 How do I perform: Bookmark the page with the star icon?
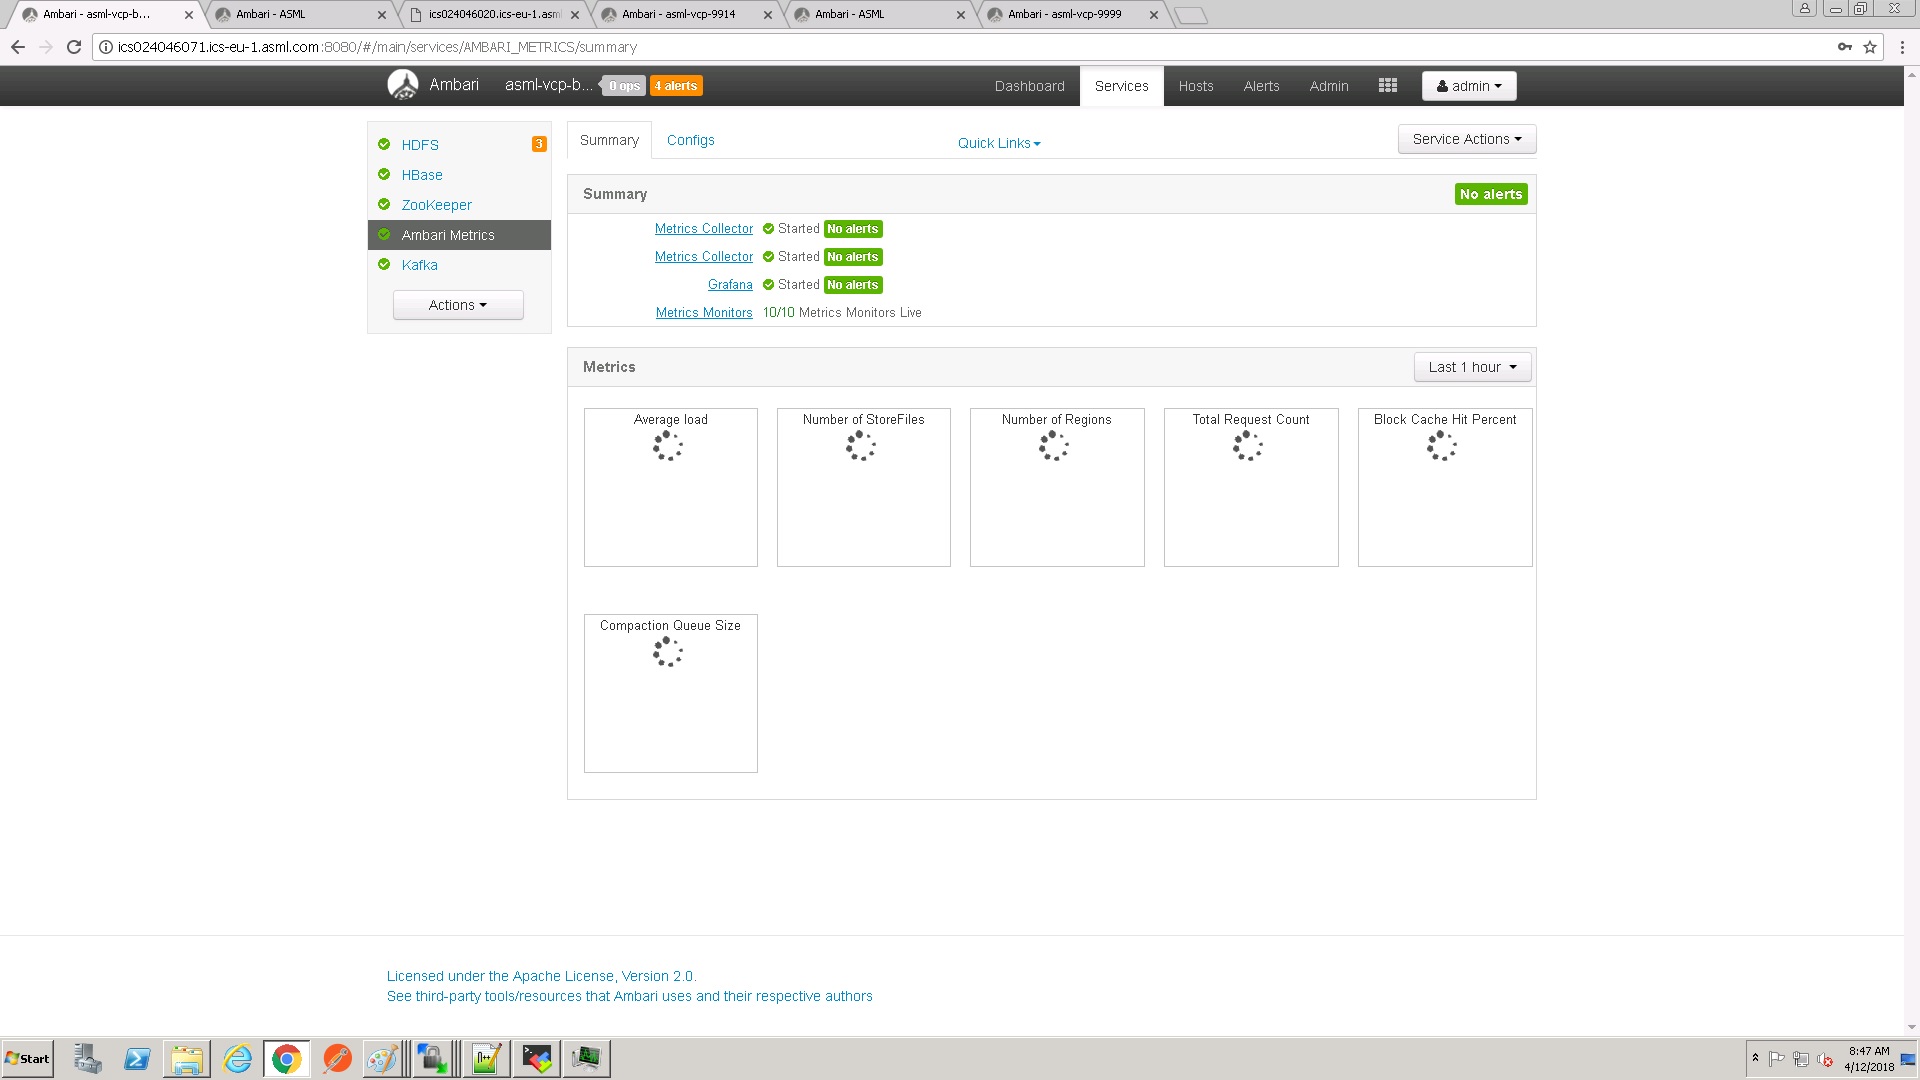tap(1870, 47)
